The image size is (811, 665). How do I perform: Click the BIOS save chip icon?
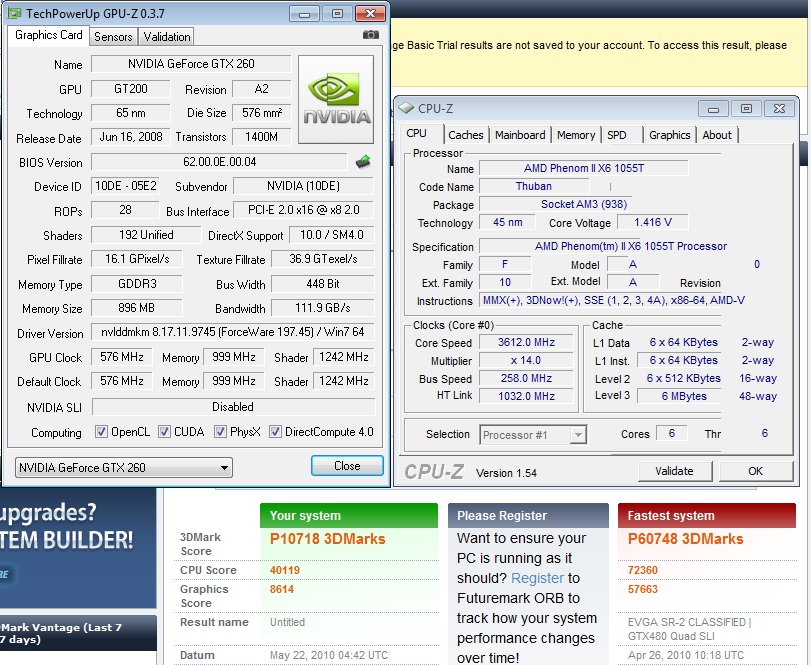coord(364,162)
